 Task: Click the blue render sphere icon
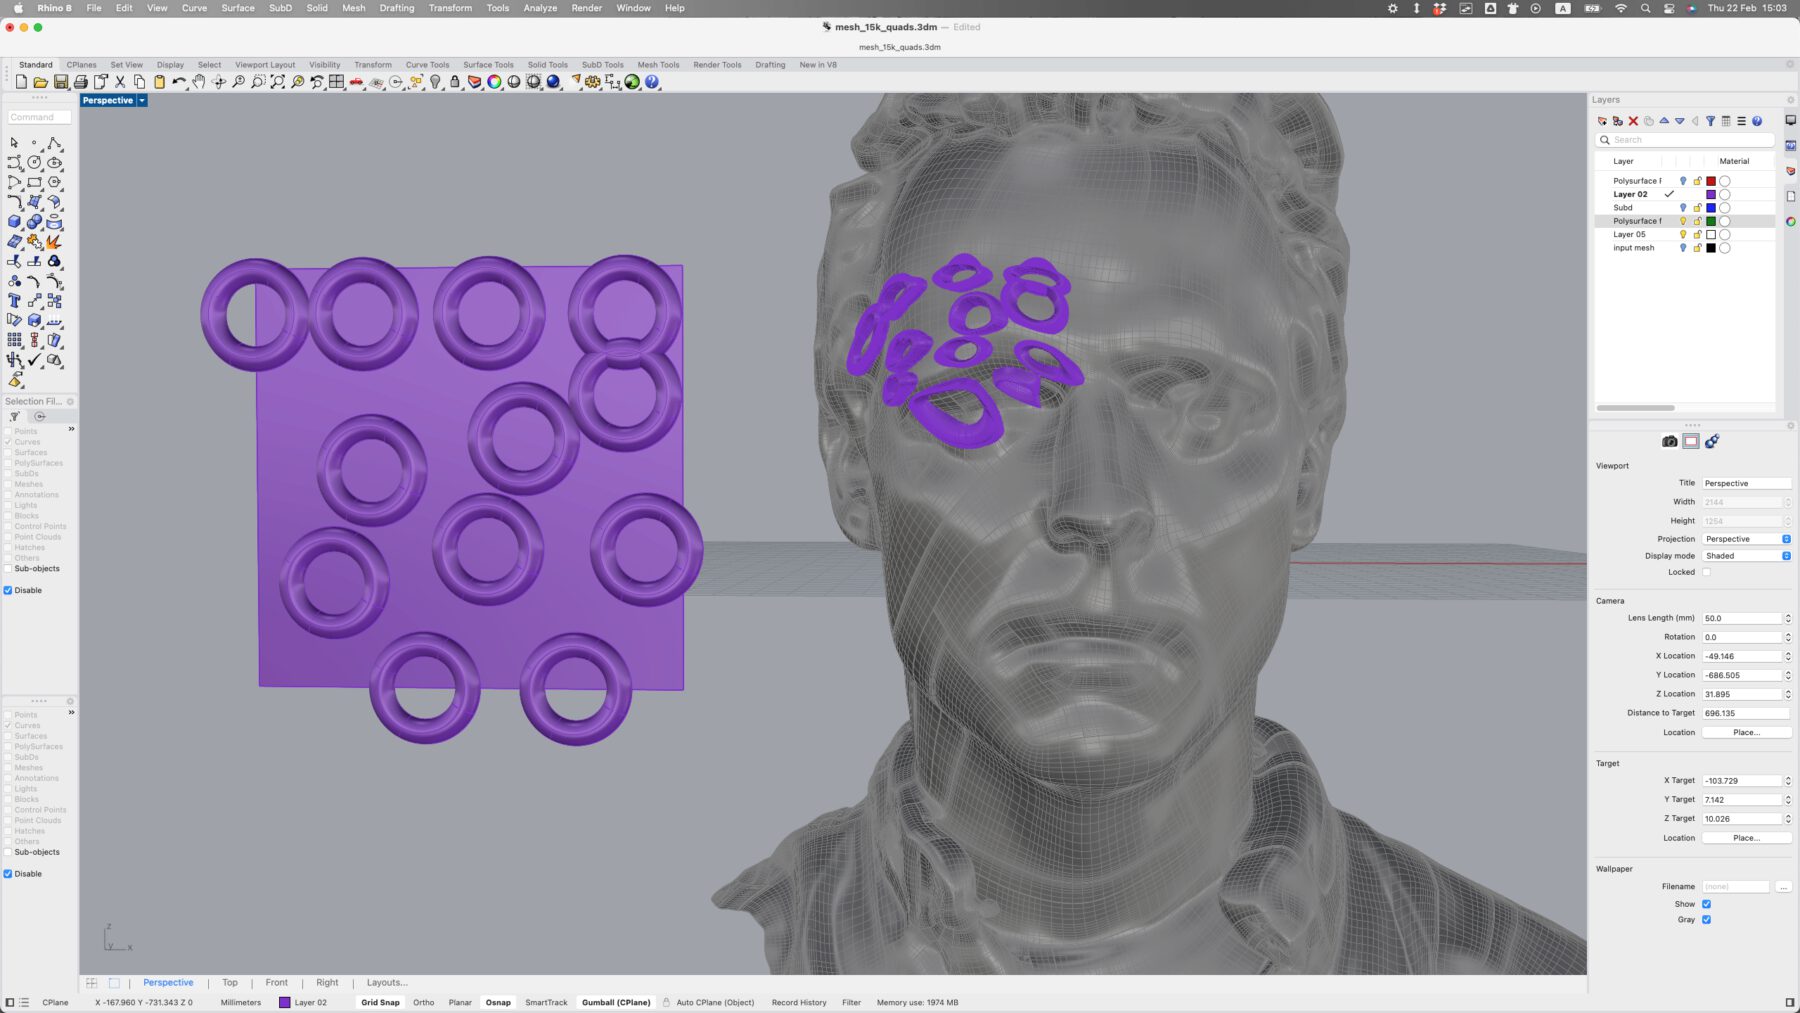[x=553, y=82]
